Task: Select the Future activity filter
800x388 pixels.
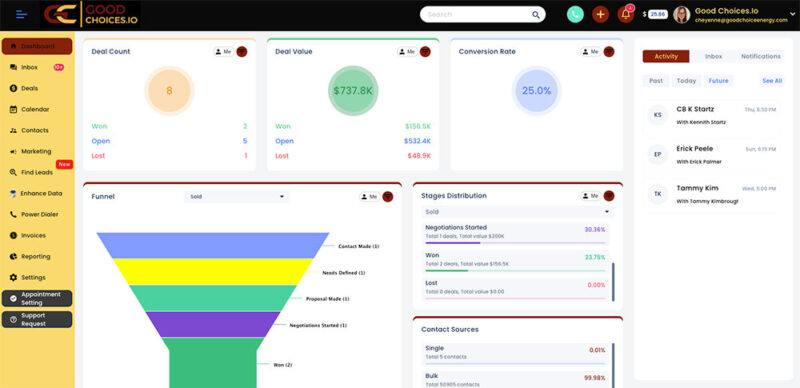Action: pos(718,81)
